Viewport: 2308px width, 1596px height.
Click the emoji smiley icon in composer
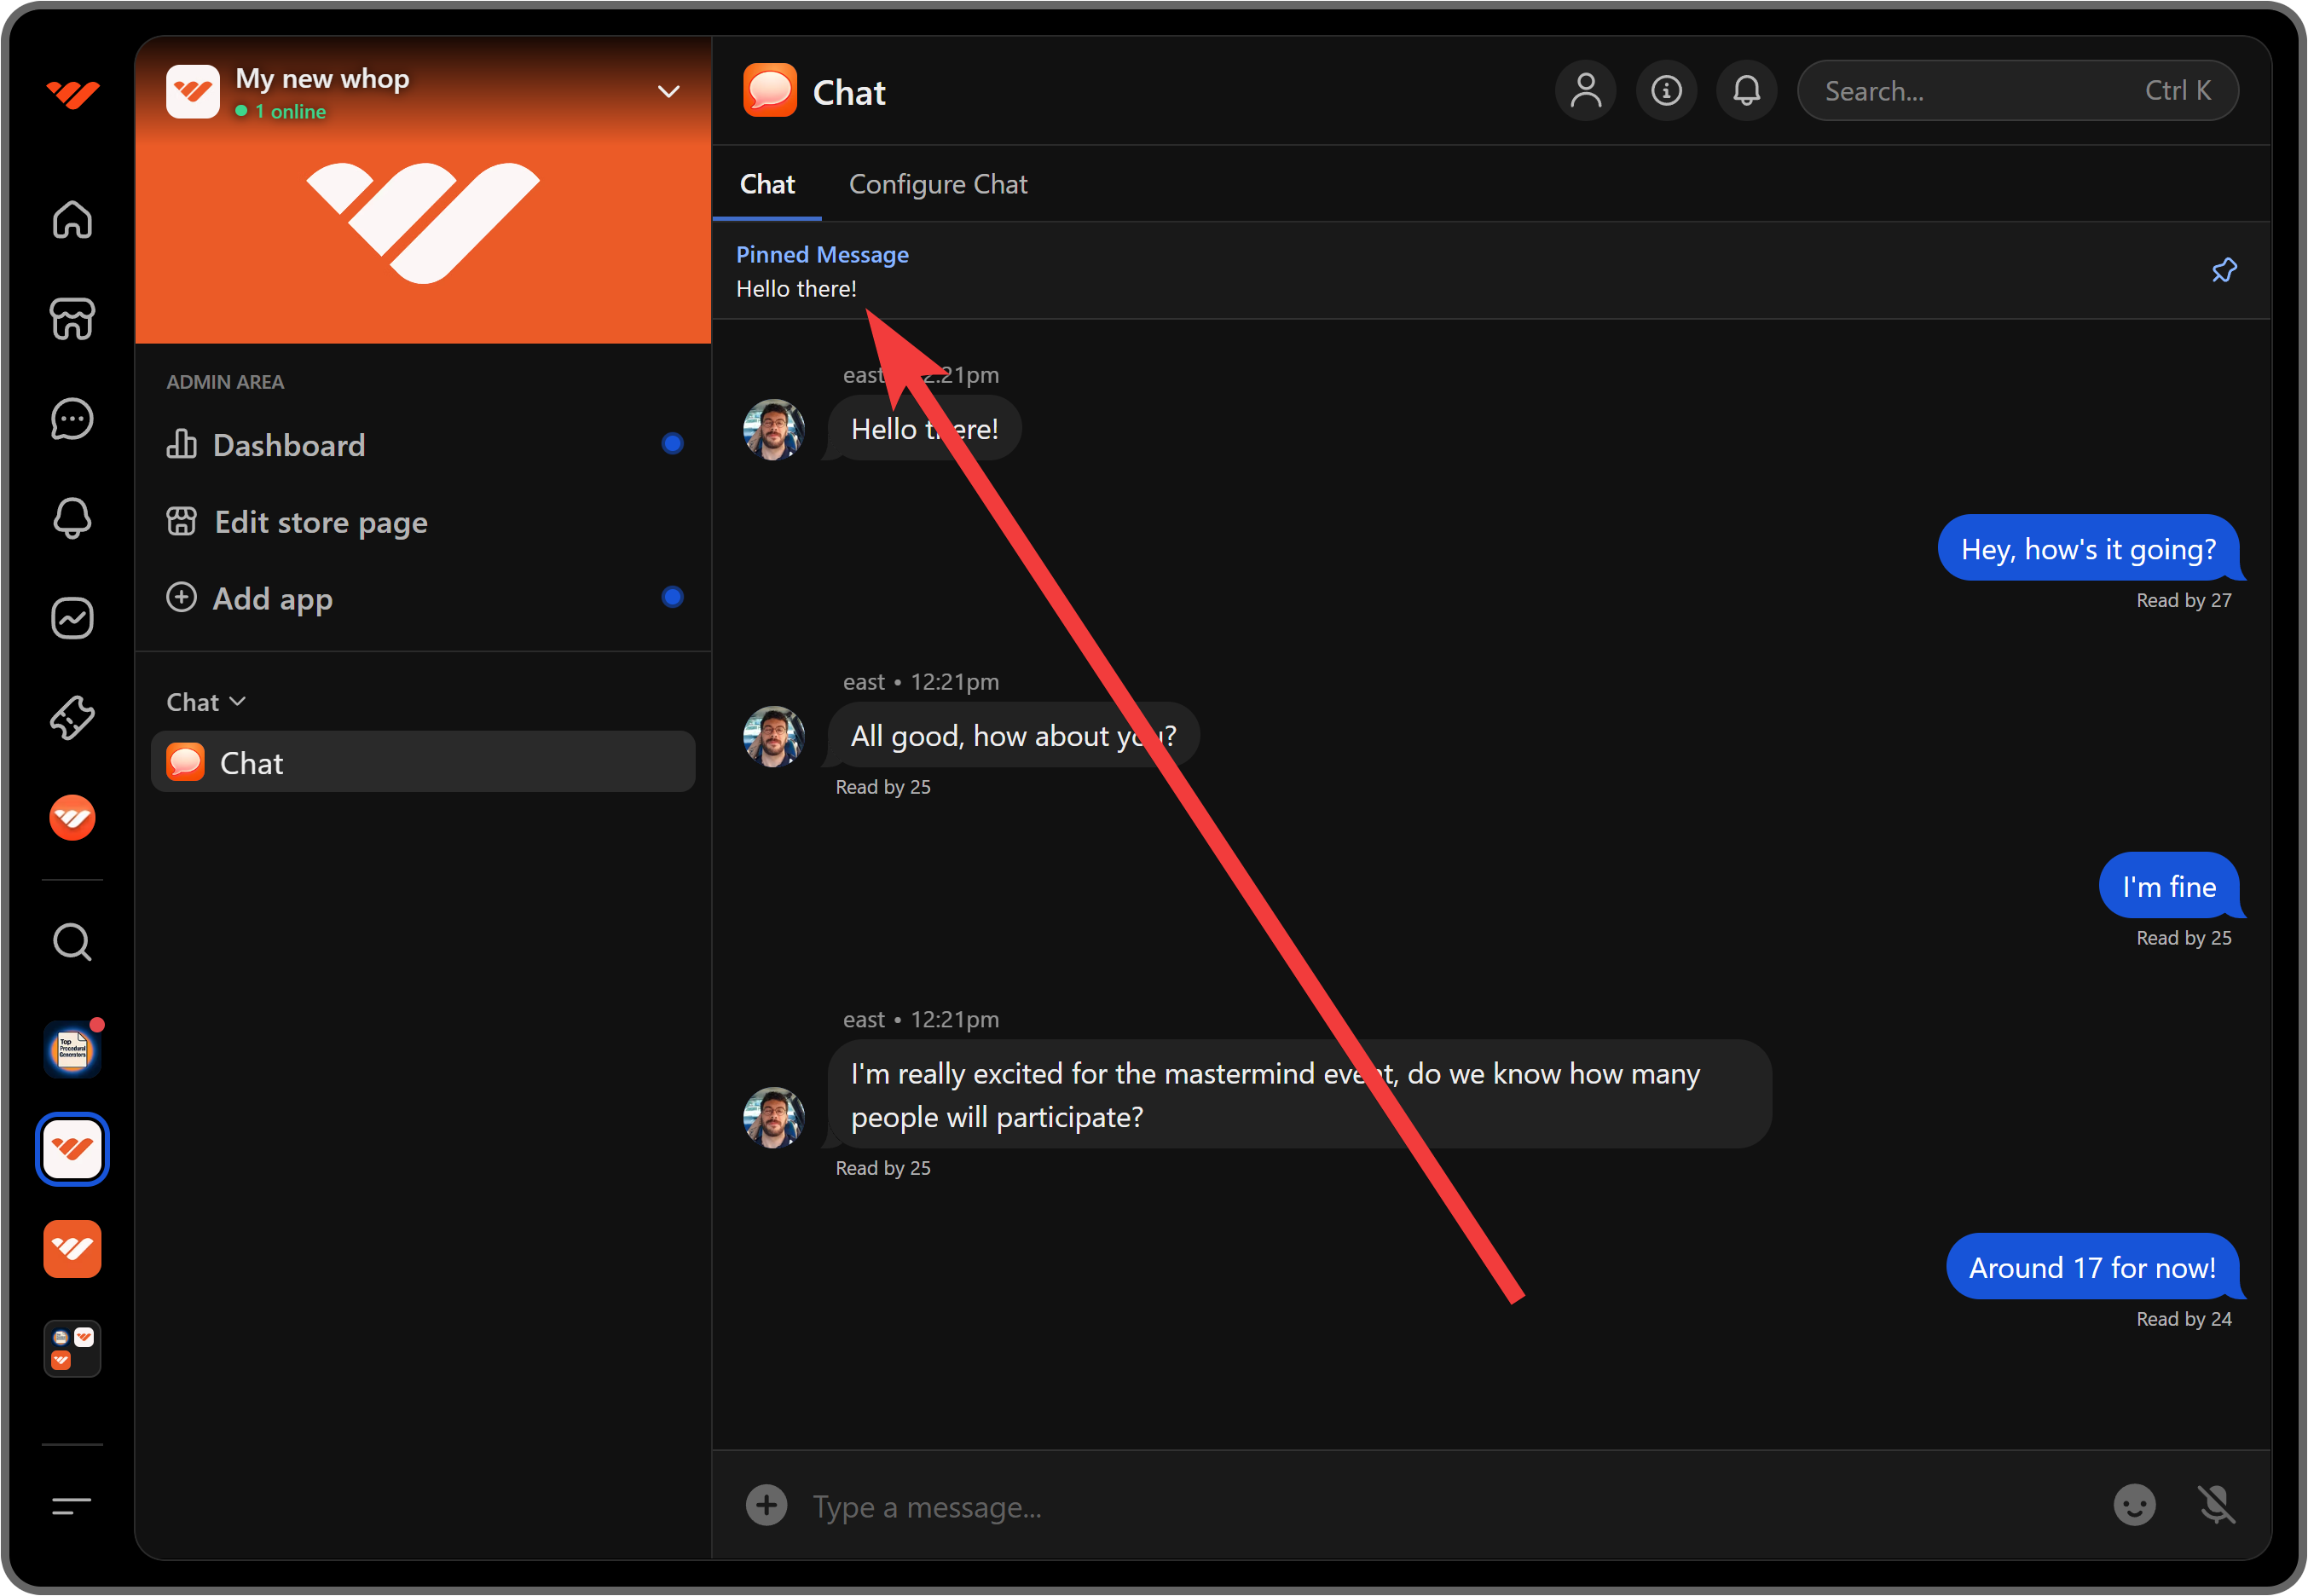tap(2133, 1504)
